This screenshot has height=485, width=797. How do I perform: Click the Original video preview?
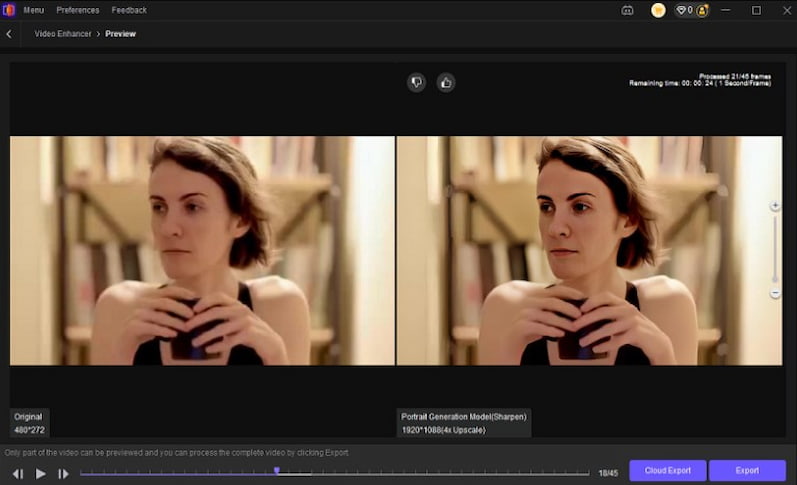(202, 251)
